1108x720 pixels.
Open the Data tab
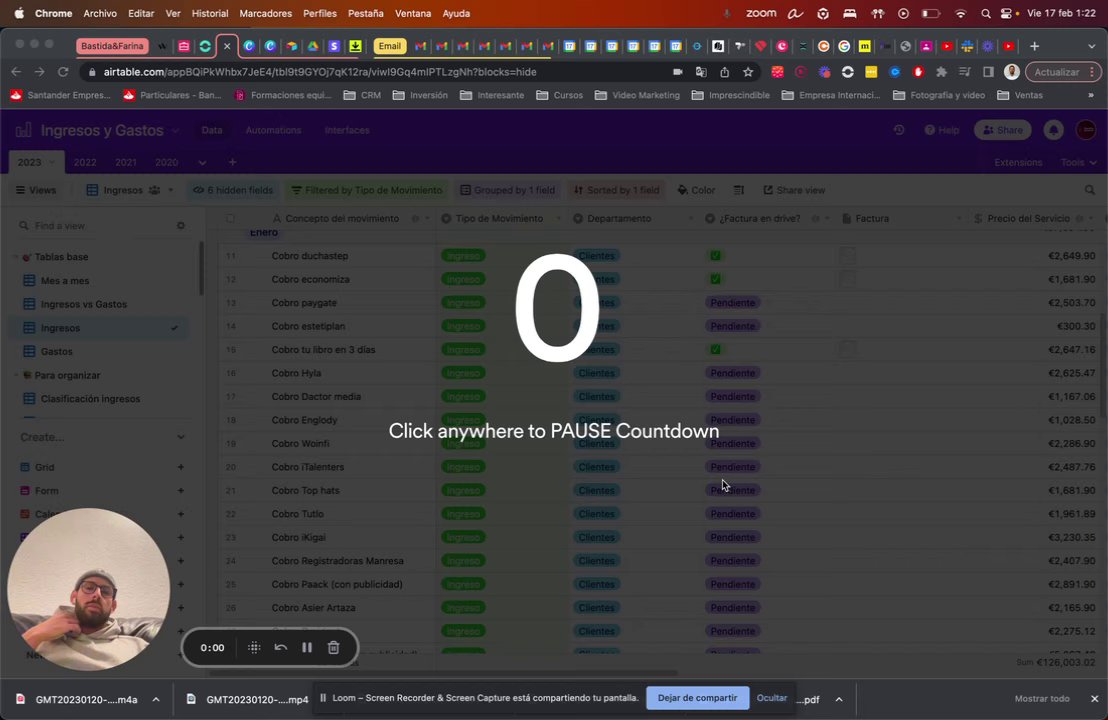click(212, 130)
